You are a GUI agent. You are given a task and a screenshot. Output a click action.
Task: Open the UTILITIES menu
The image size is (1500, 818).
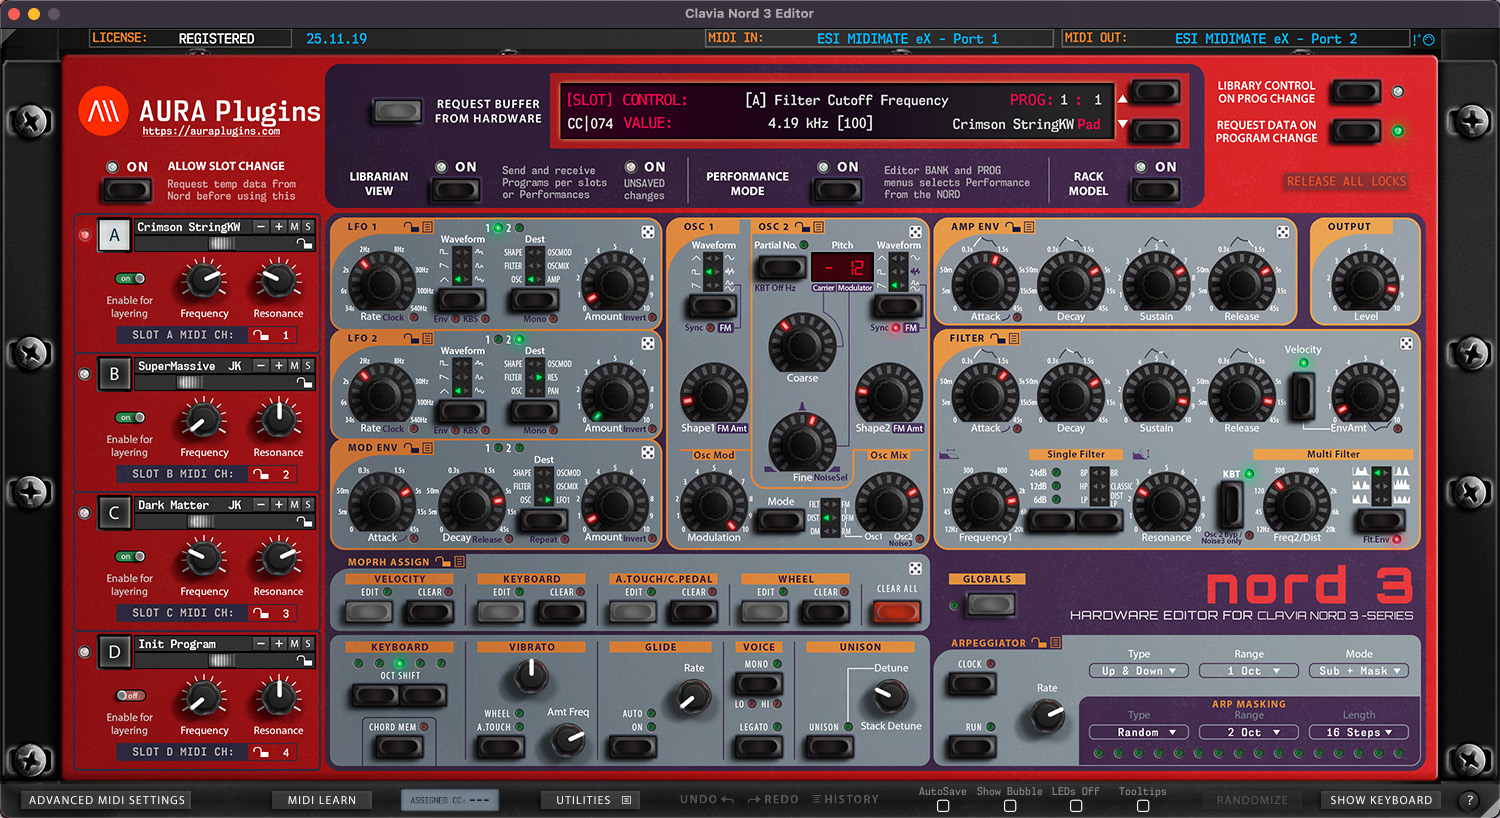590,799
